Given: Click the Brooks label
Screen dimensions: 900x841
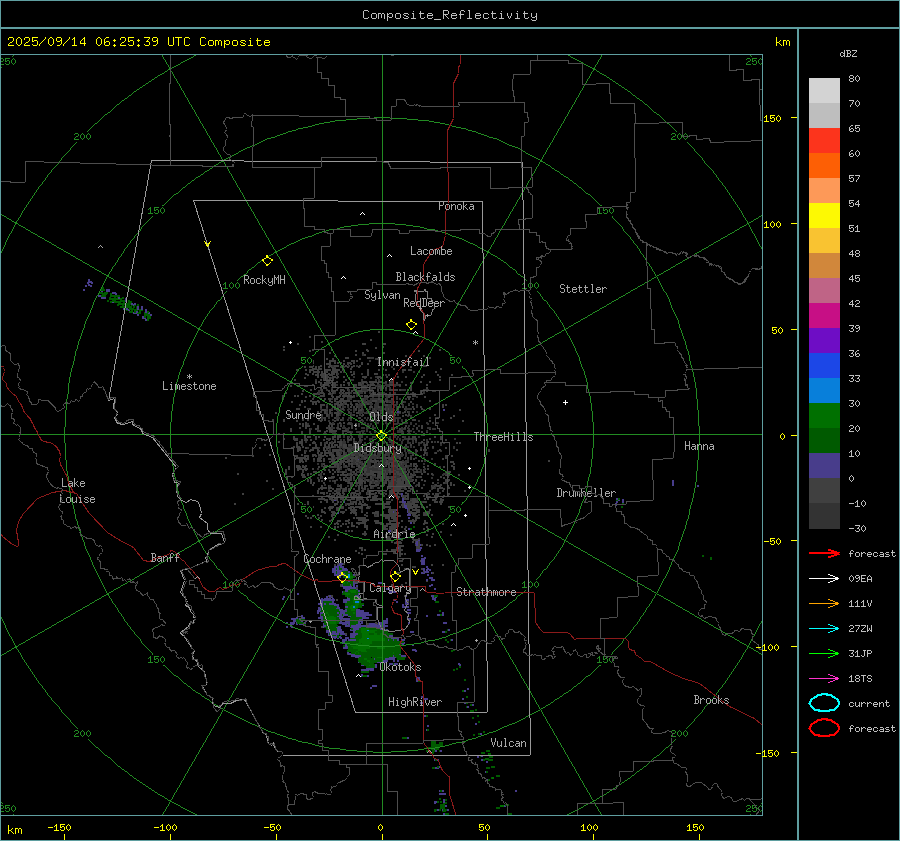Looking at the screenshot, I should [x=711, y=700].
